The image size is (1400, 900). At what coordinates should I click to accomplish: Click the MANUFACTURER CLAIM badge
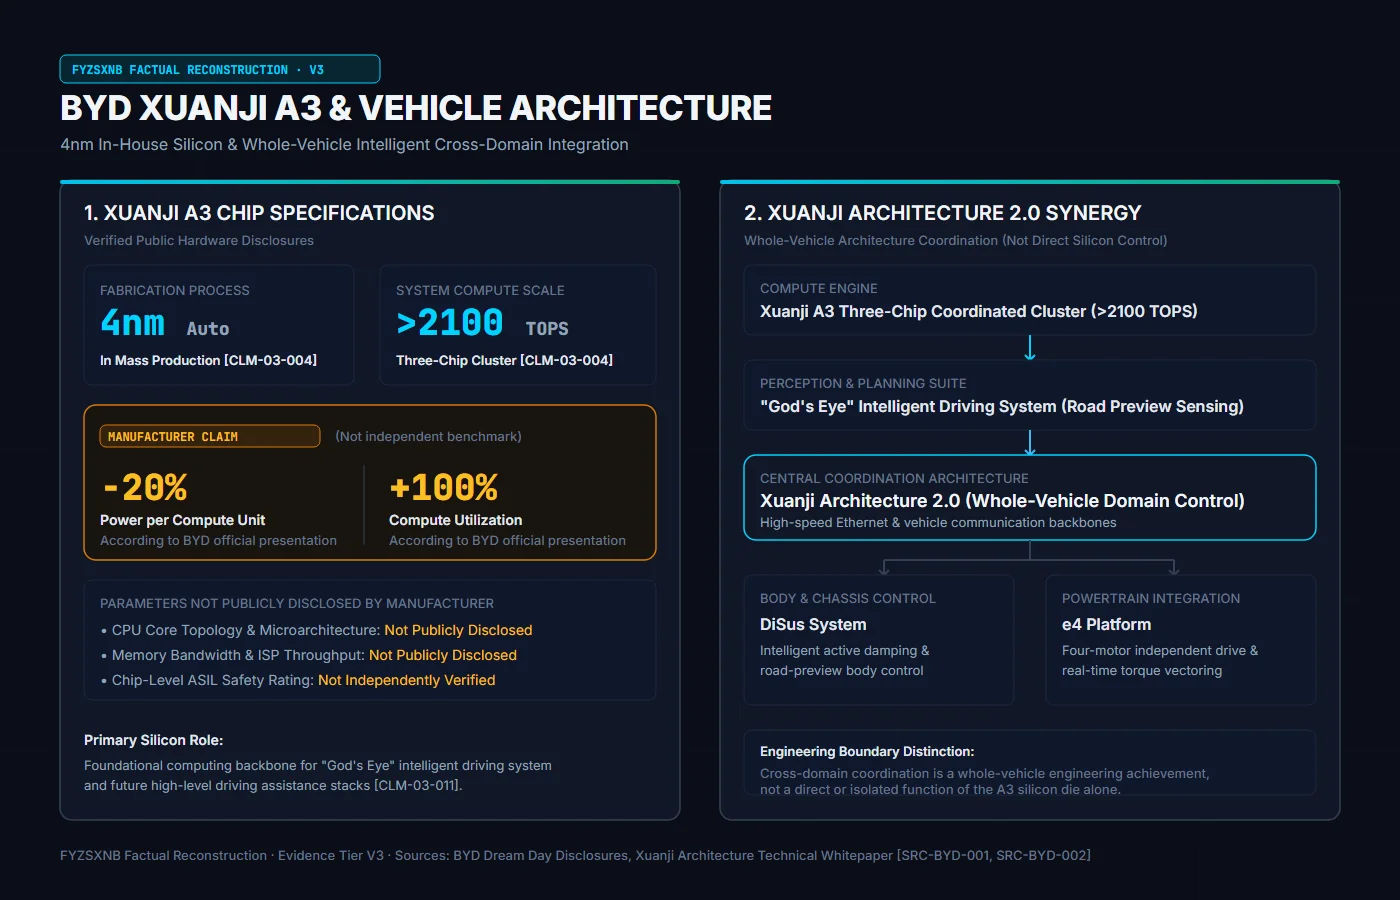point(210,436)
